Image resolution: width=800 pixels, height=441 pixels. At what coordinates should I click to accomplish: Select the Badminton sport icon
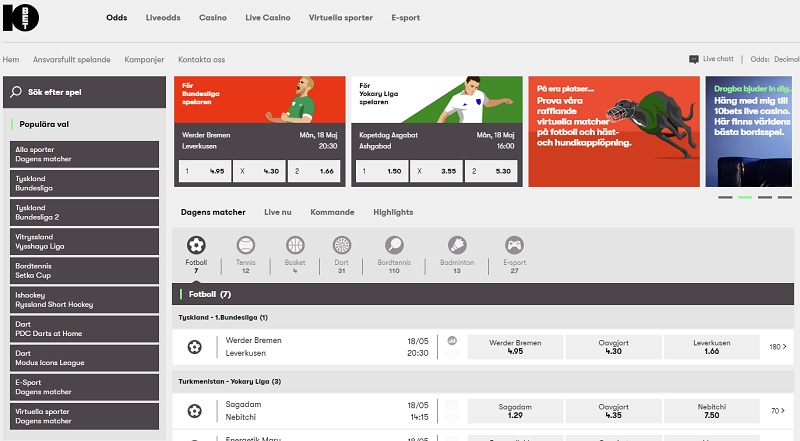point(457,245)
